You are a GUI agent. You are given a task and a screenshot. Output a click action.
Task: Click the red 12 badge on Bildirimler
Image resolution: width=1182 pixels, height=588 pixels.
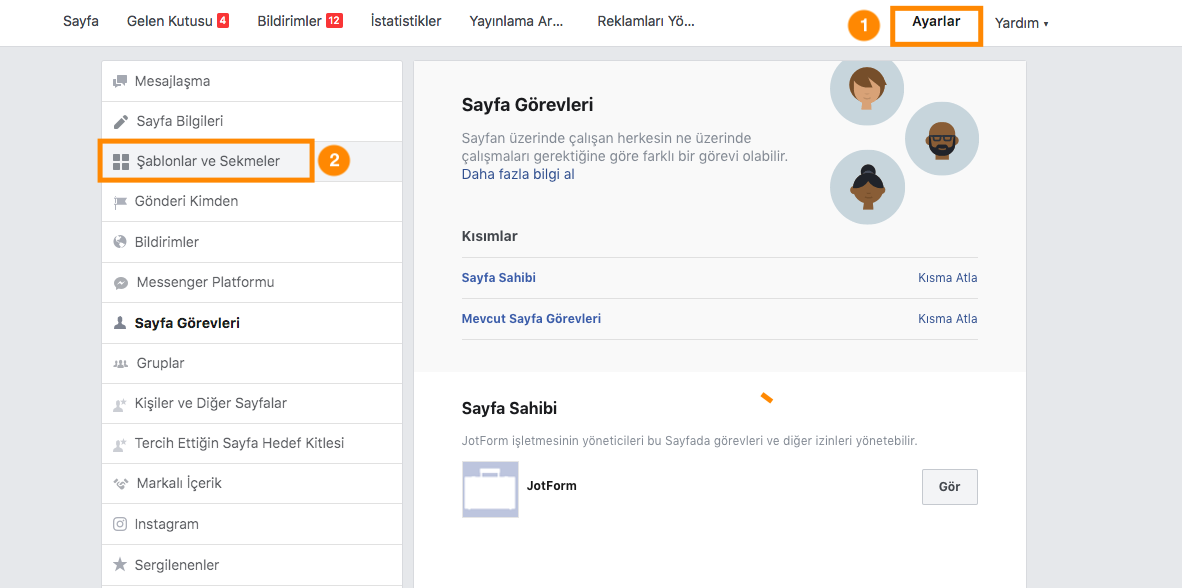pyautogui.click(x=334, y=21)
